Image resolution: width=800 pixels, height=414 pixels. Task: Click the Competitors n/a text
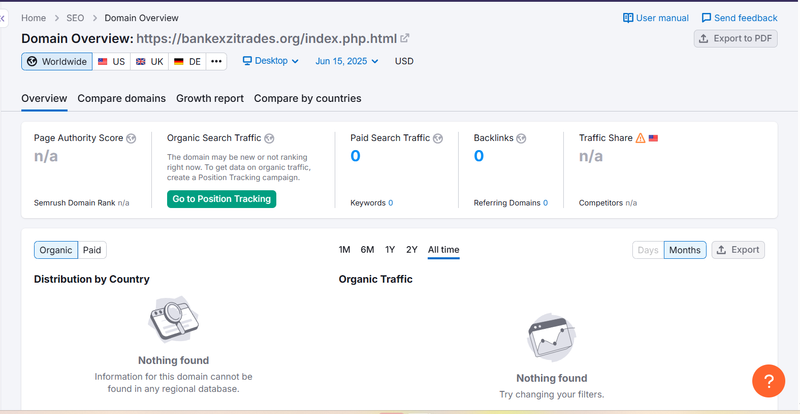click(x=608, y=203)
